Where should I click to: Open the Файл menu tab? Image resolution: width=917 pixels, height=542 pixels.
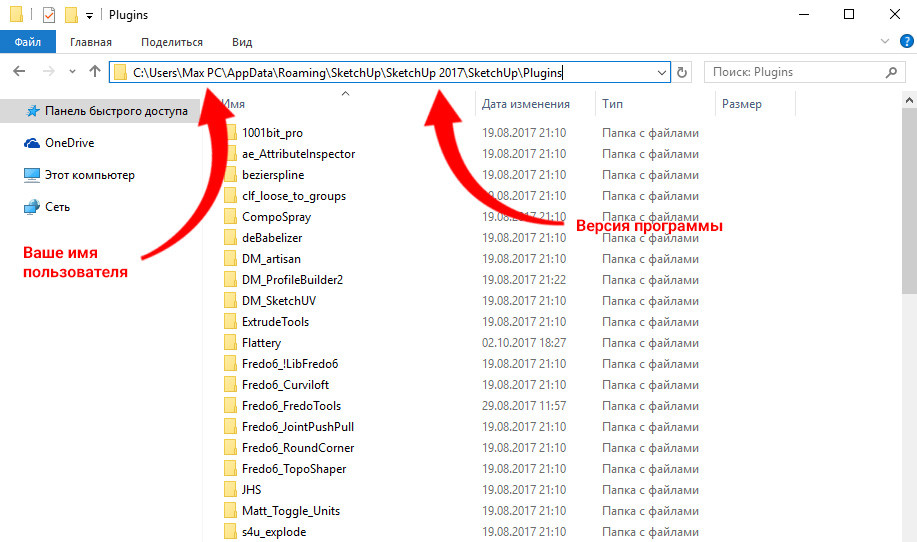pos(27,42)
